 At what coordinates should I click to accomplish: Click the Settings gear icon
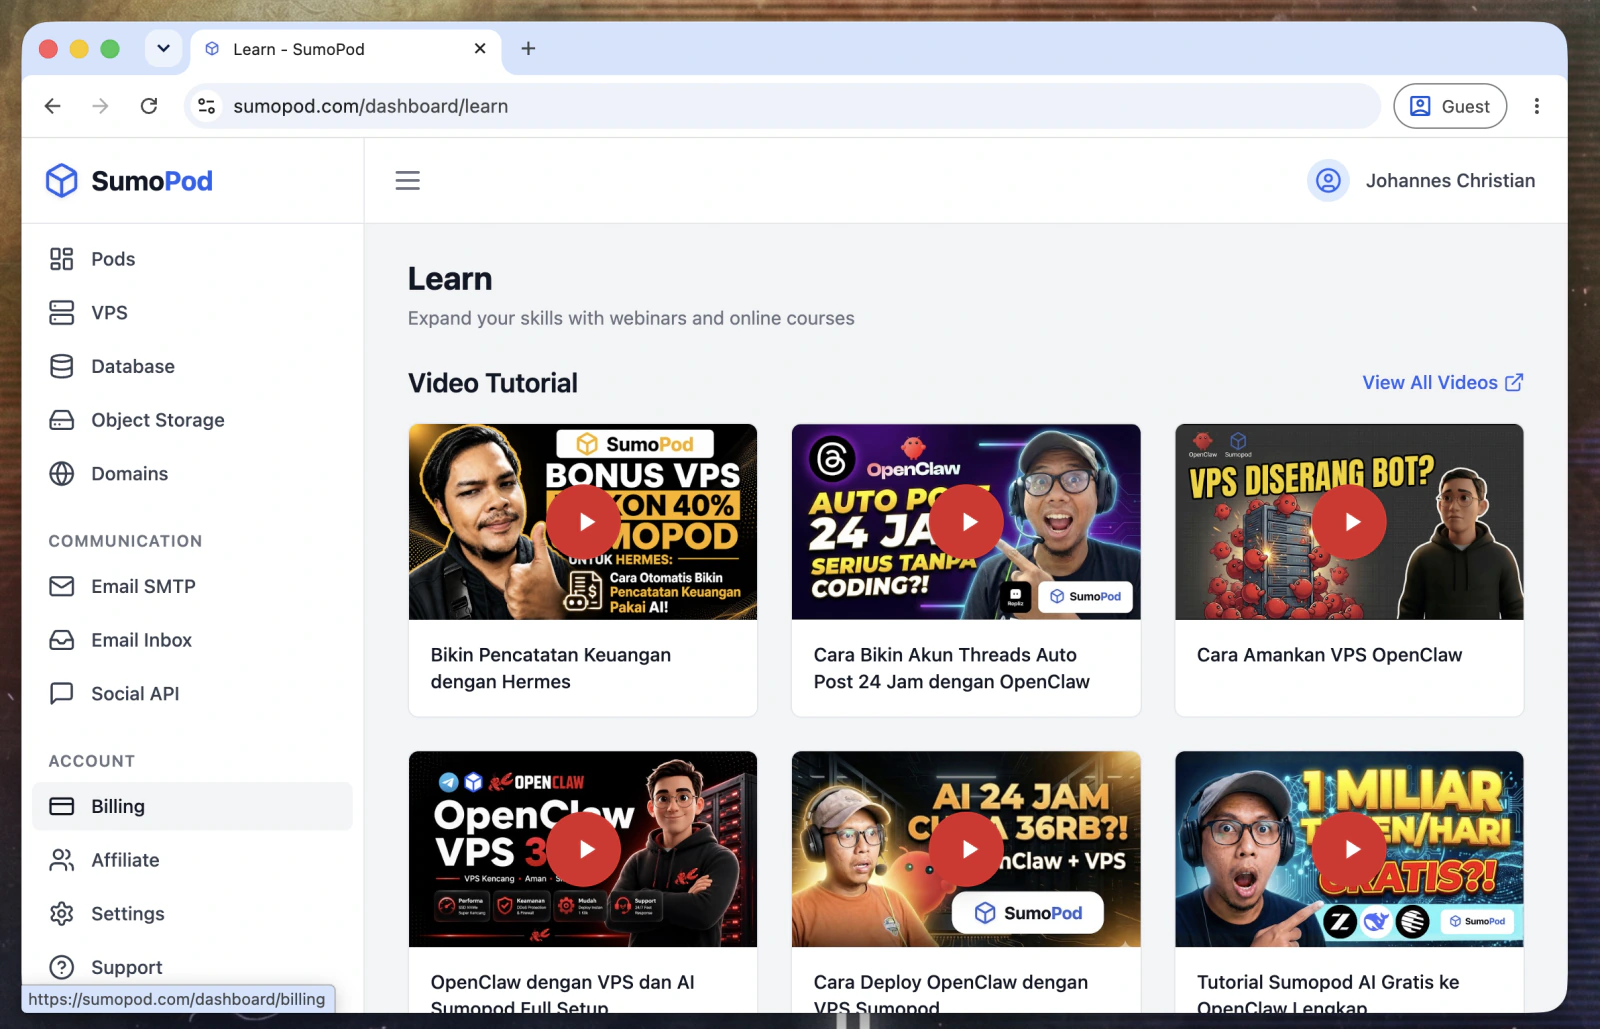[62, 914]
